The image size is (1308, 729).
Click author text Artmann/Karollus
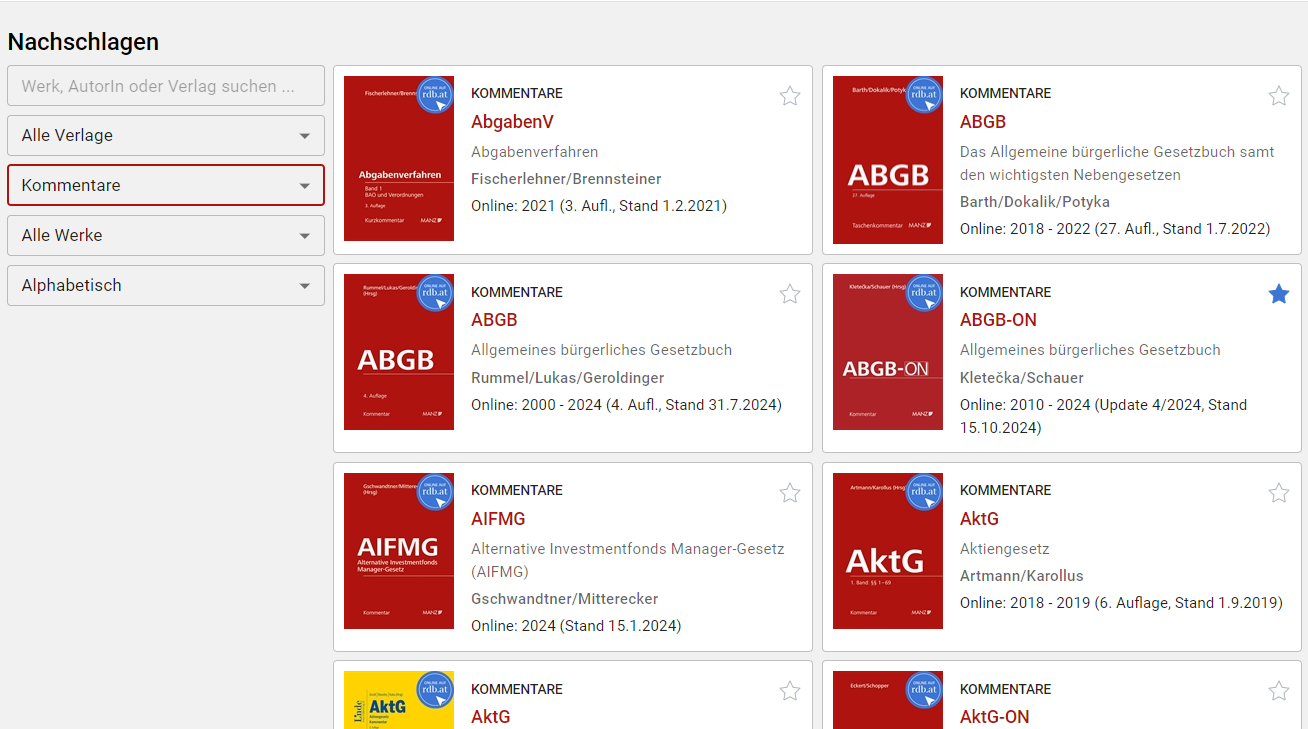click(1022, 576)
